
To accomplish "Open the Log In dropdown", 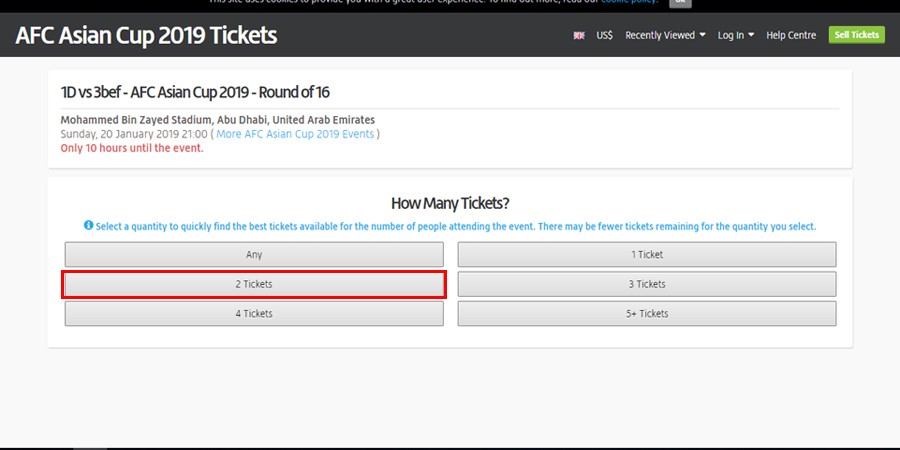I will click(x=736, y=35).
